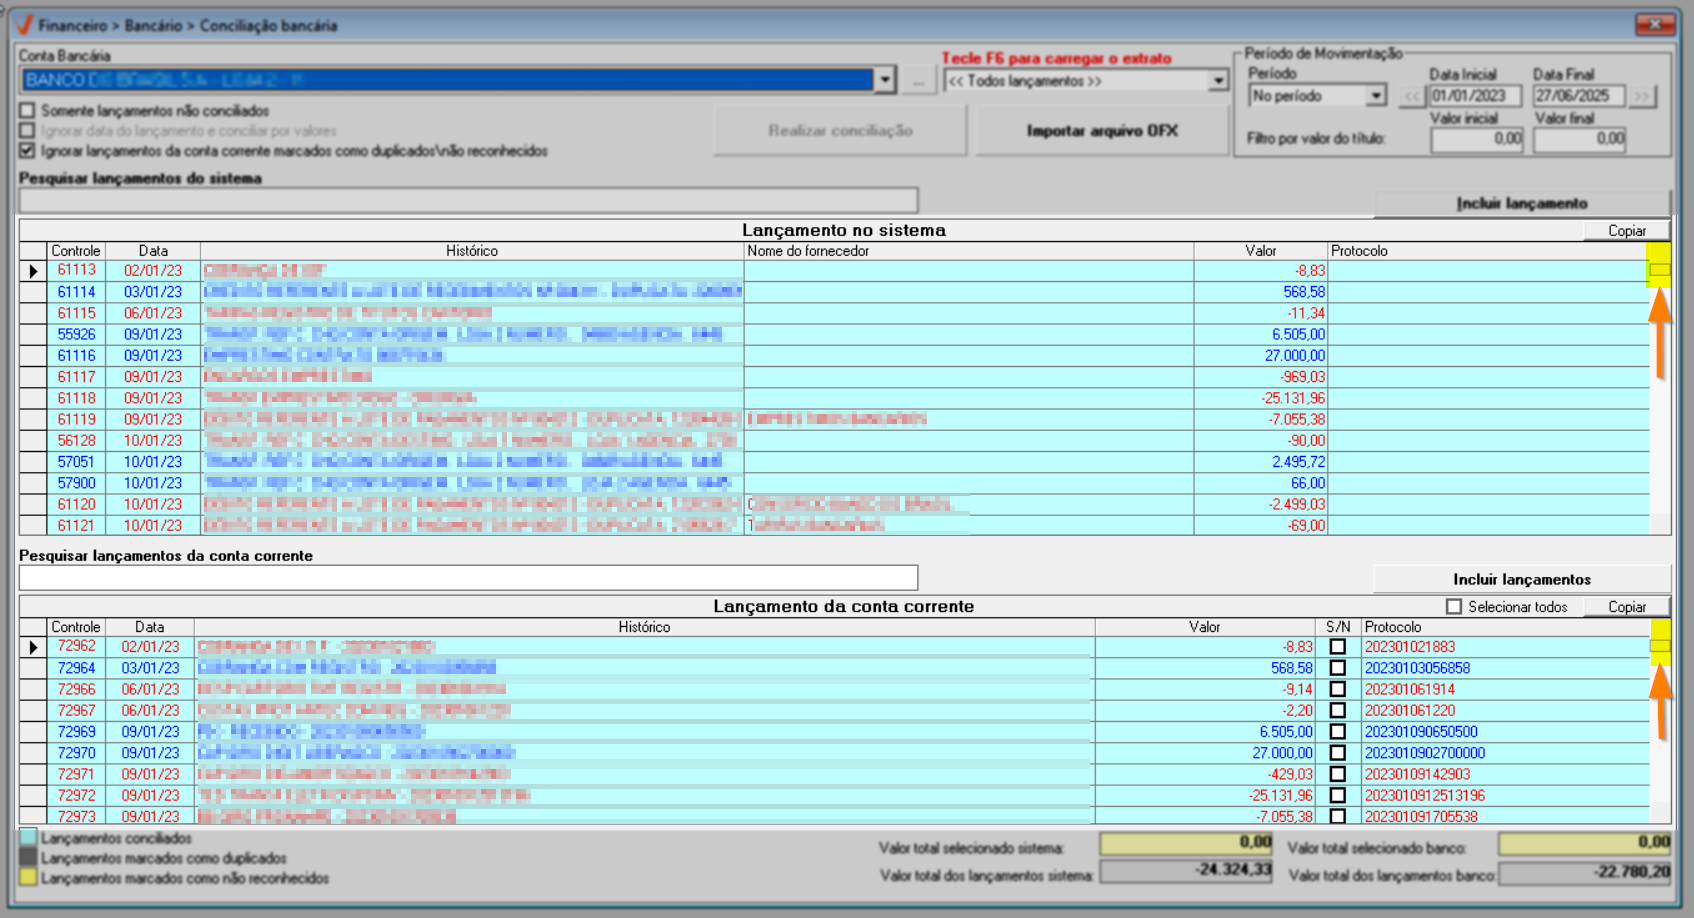Click 'Valor total dos lançamentos banco' field -22.780,20
1694x918 pixels.
coord(1585,873)
